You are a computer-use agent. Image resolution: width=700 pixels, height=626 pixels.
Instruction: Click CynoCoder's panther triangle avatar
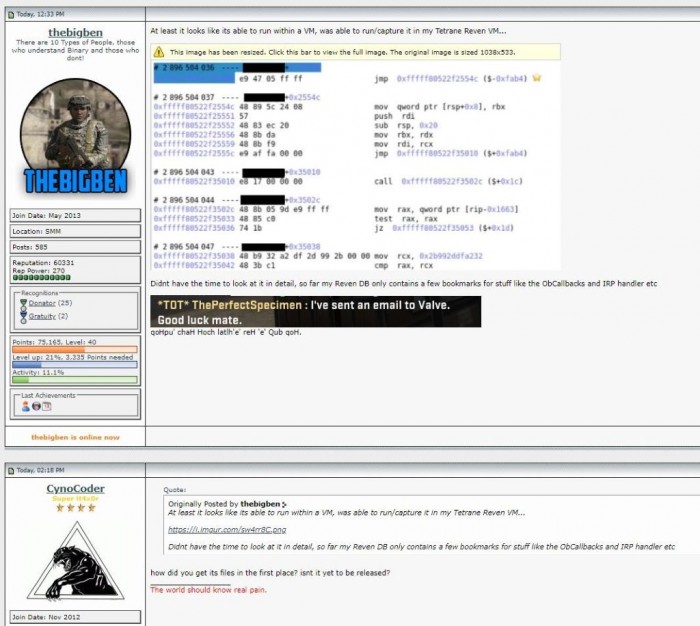(75, 562)
